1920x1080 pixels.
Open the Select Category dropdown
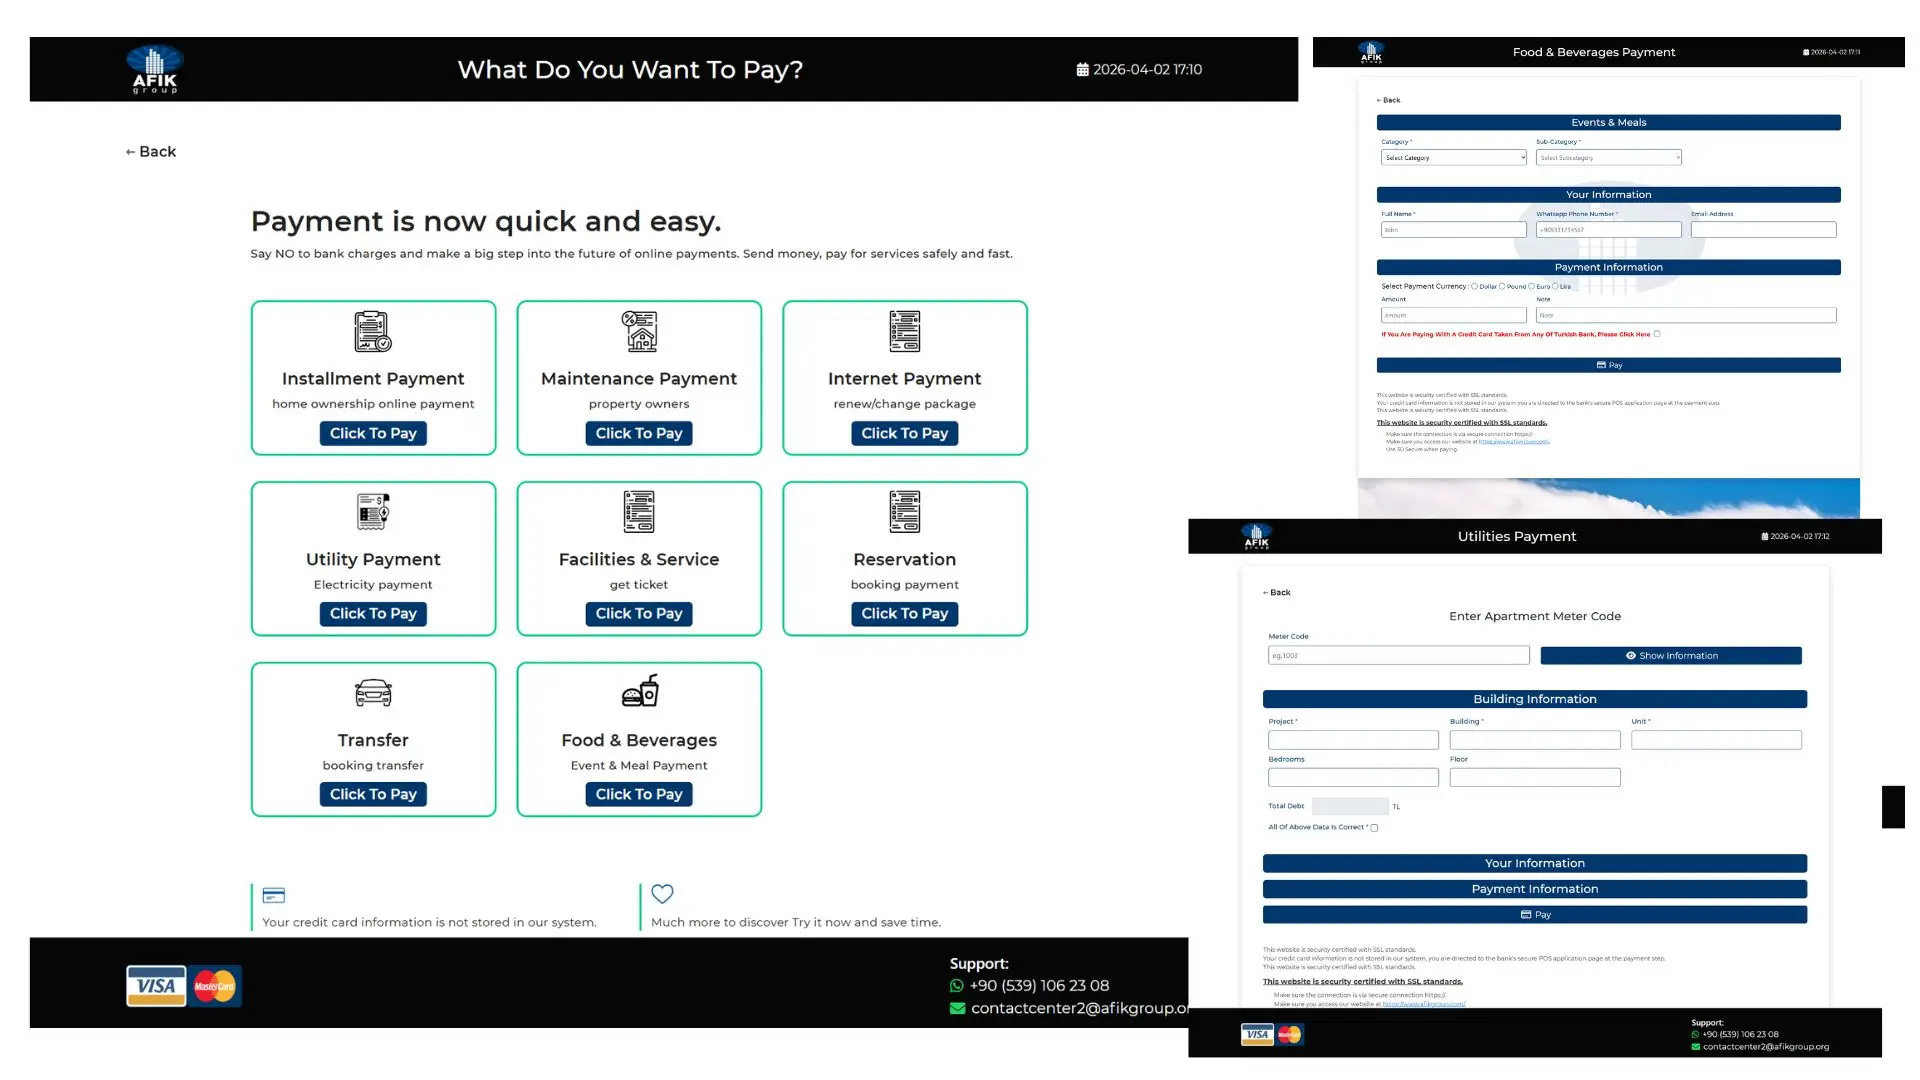click(1453, 158)
